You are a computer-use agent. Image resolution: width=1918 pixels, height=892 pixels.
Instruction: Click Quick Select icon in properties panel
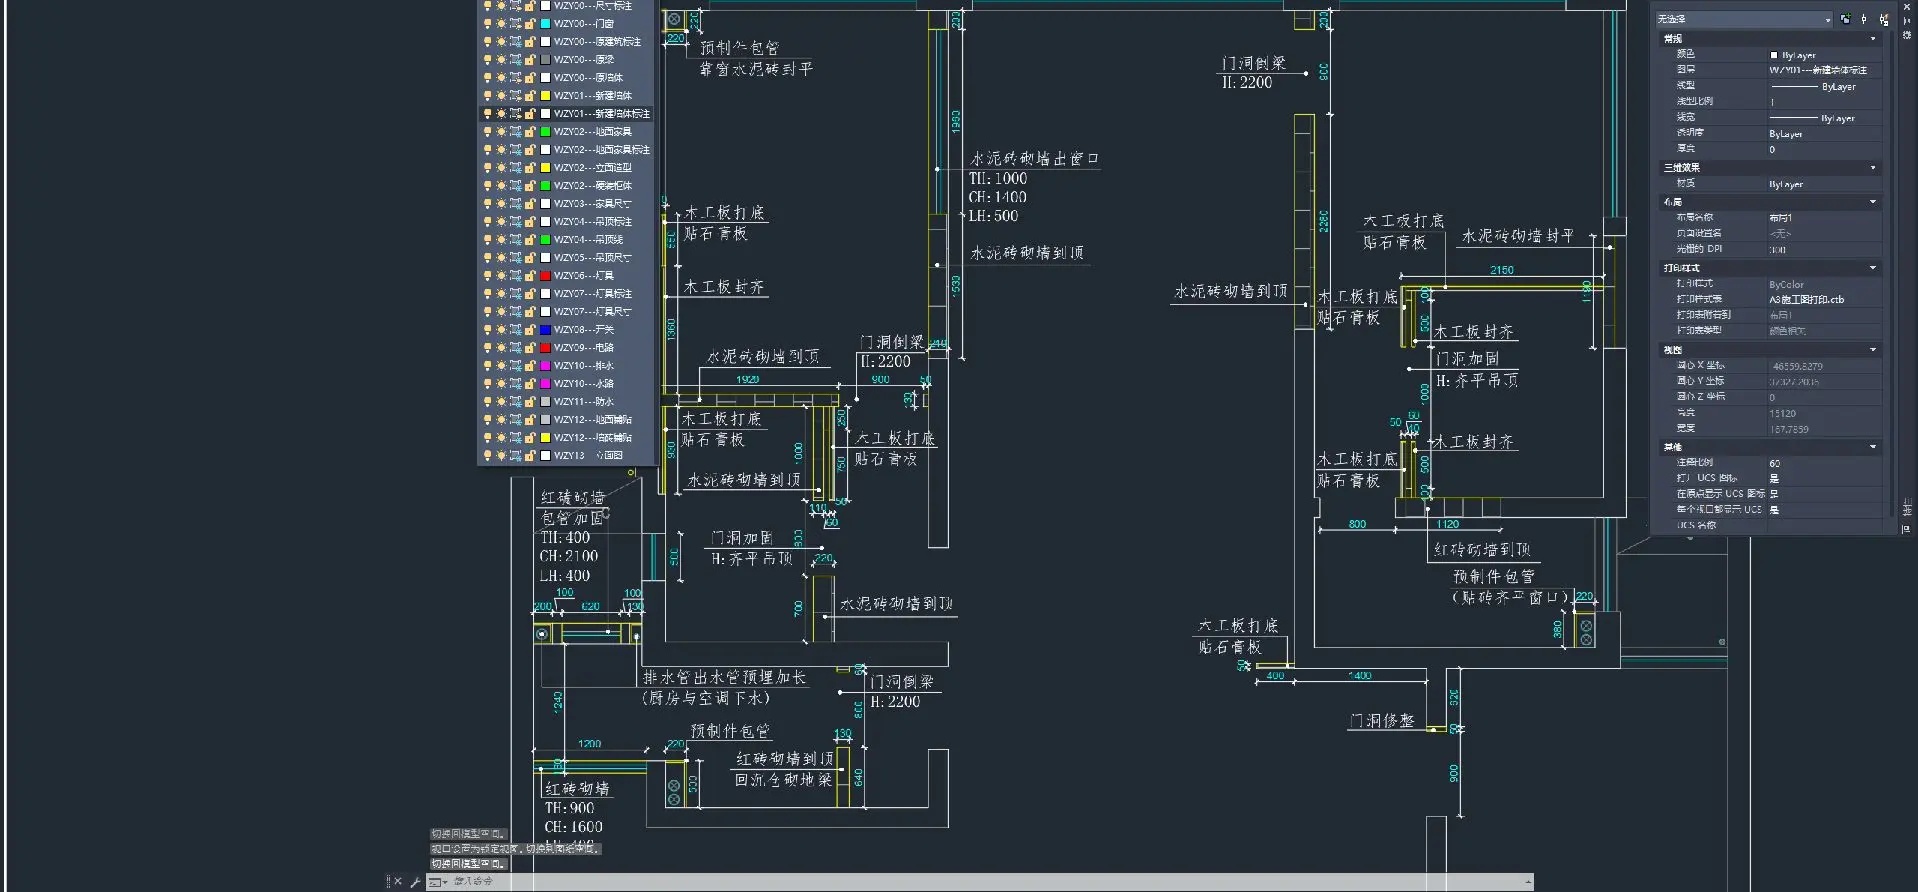pos(1883,19)
